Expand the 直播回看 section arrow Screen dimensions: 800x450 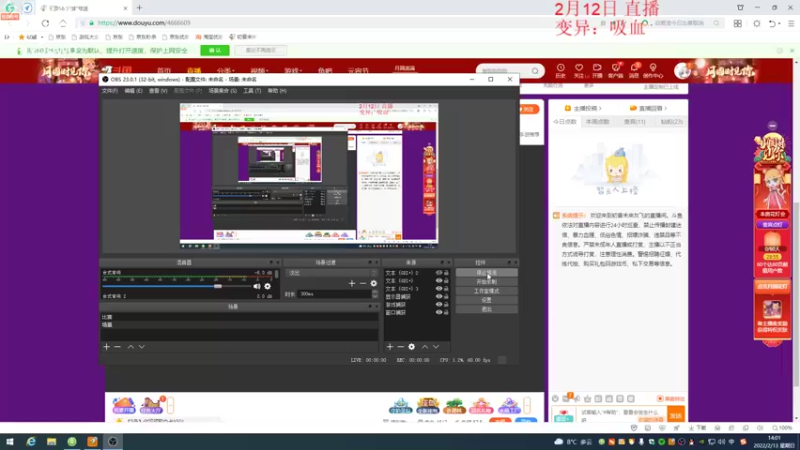pyautogui.click(x=666, y=108)
